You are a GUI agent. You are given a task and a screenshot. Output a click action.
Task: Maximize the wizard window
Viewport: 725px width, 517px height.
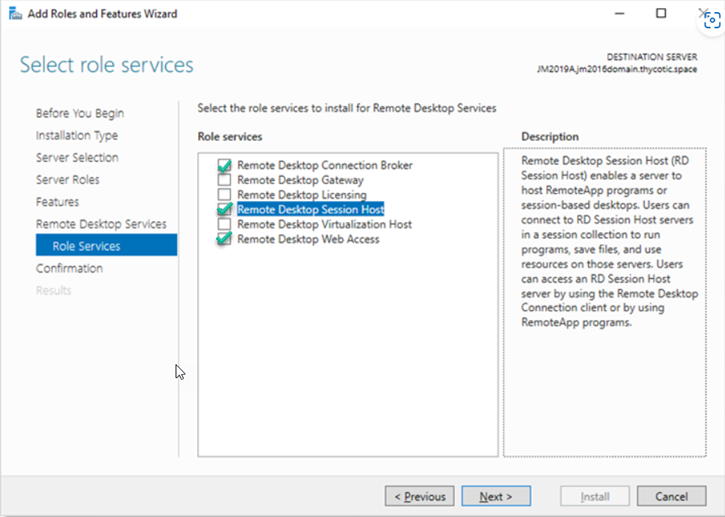click(661, 13)
